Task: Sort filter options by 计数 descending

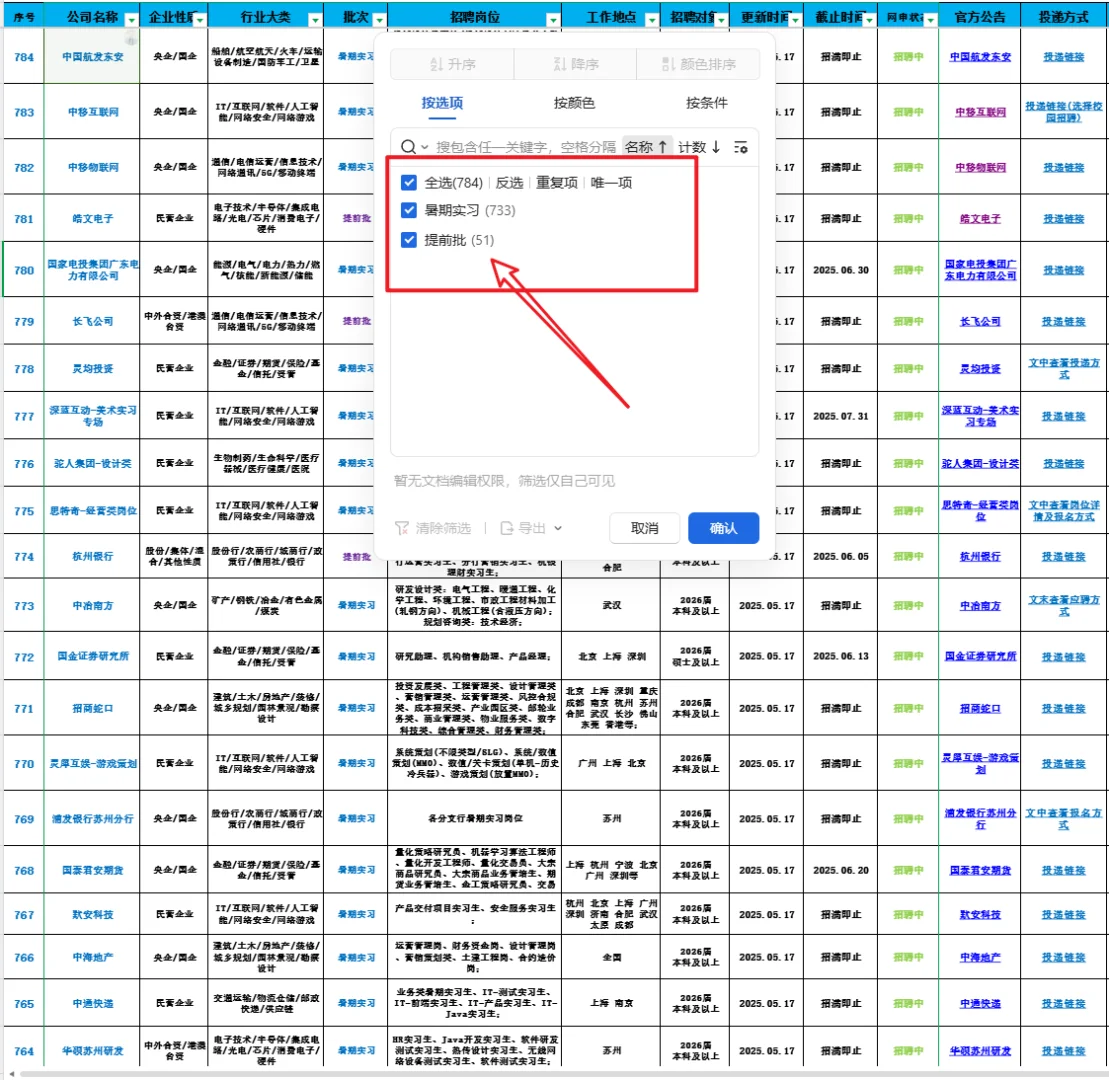Action: coord(699,147)
